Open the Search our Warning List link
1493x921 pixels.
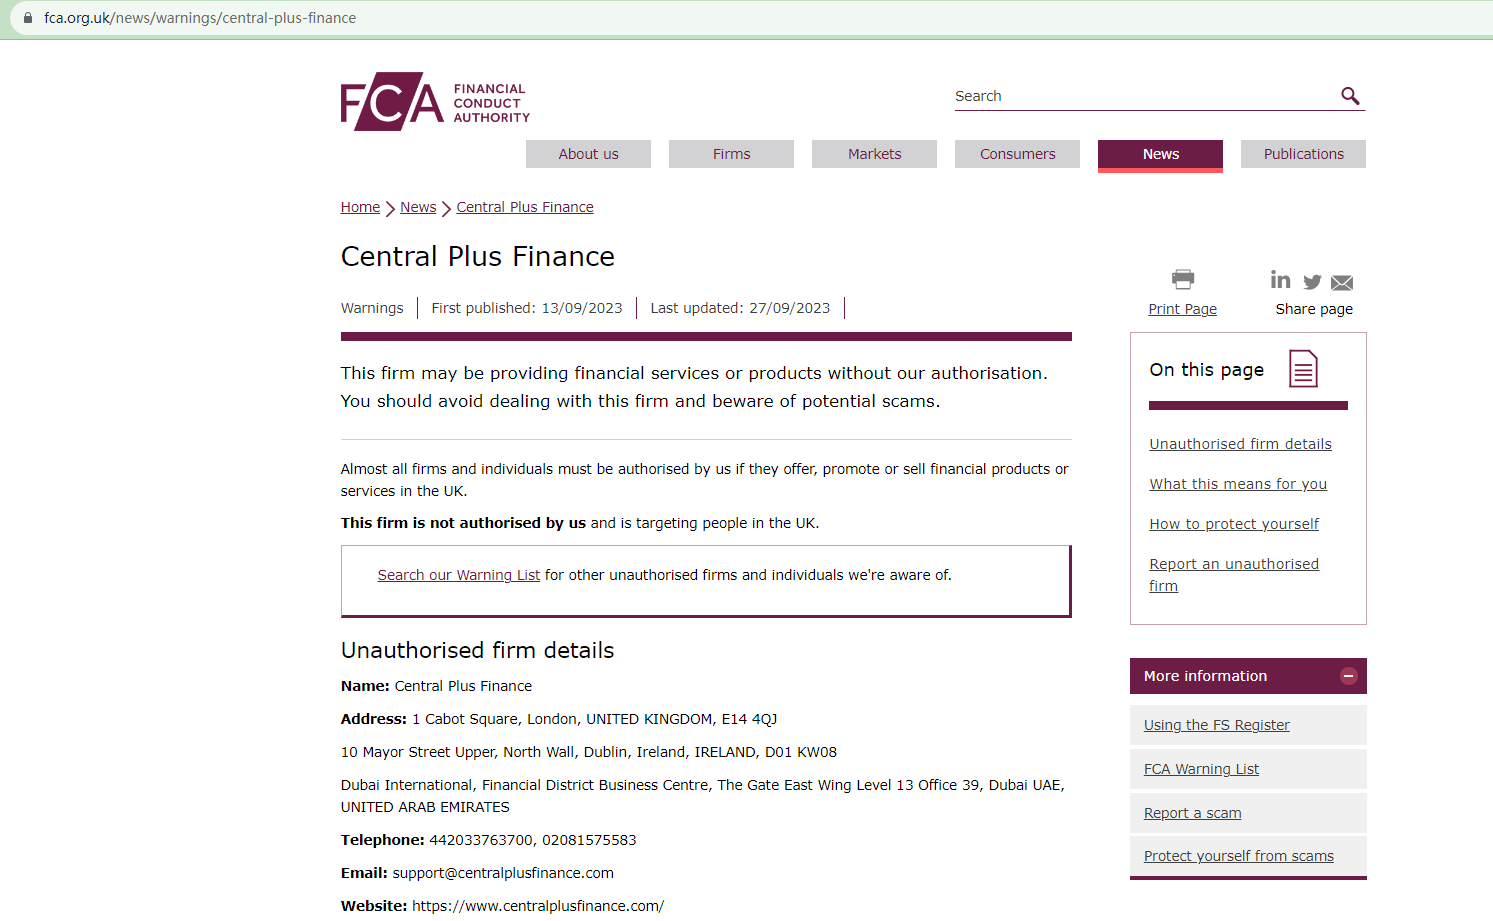458,575
